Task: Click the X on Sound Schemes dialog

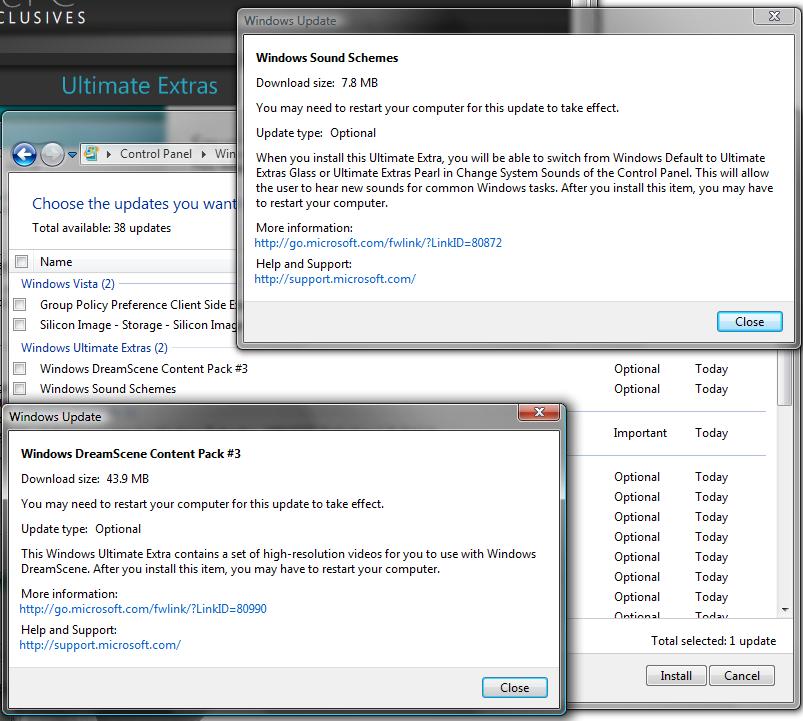Action: pyautogui.click(x=774, y=16)
